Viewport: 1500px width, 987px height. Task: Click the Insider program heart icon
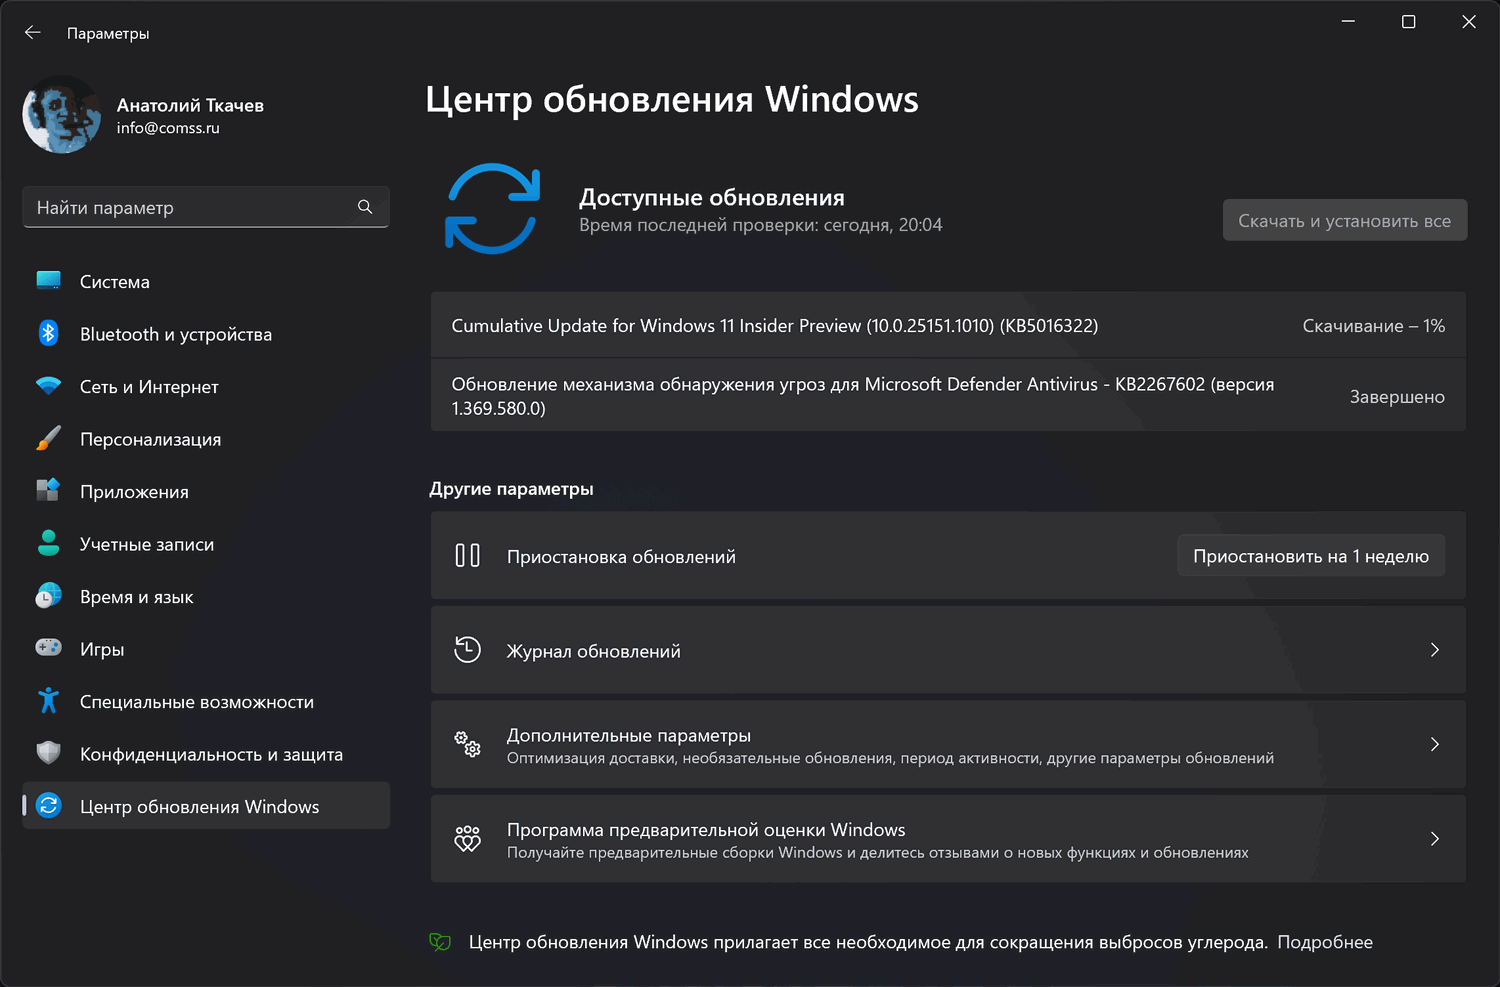(467, 840)
